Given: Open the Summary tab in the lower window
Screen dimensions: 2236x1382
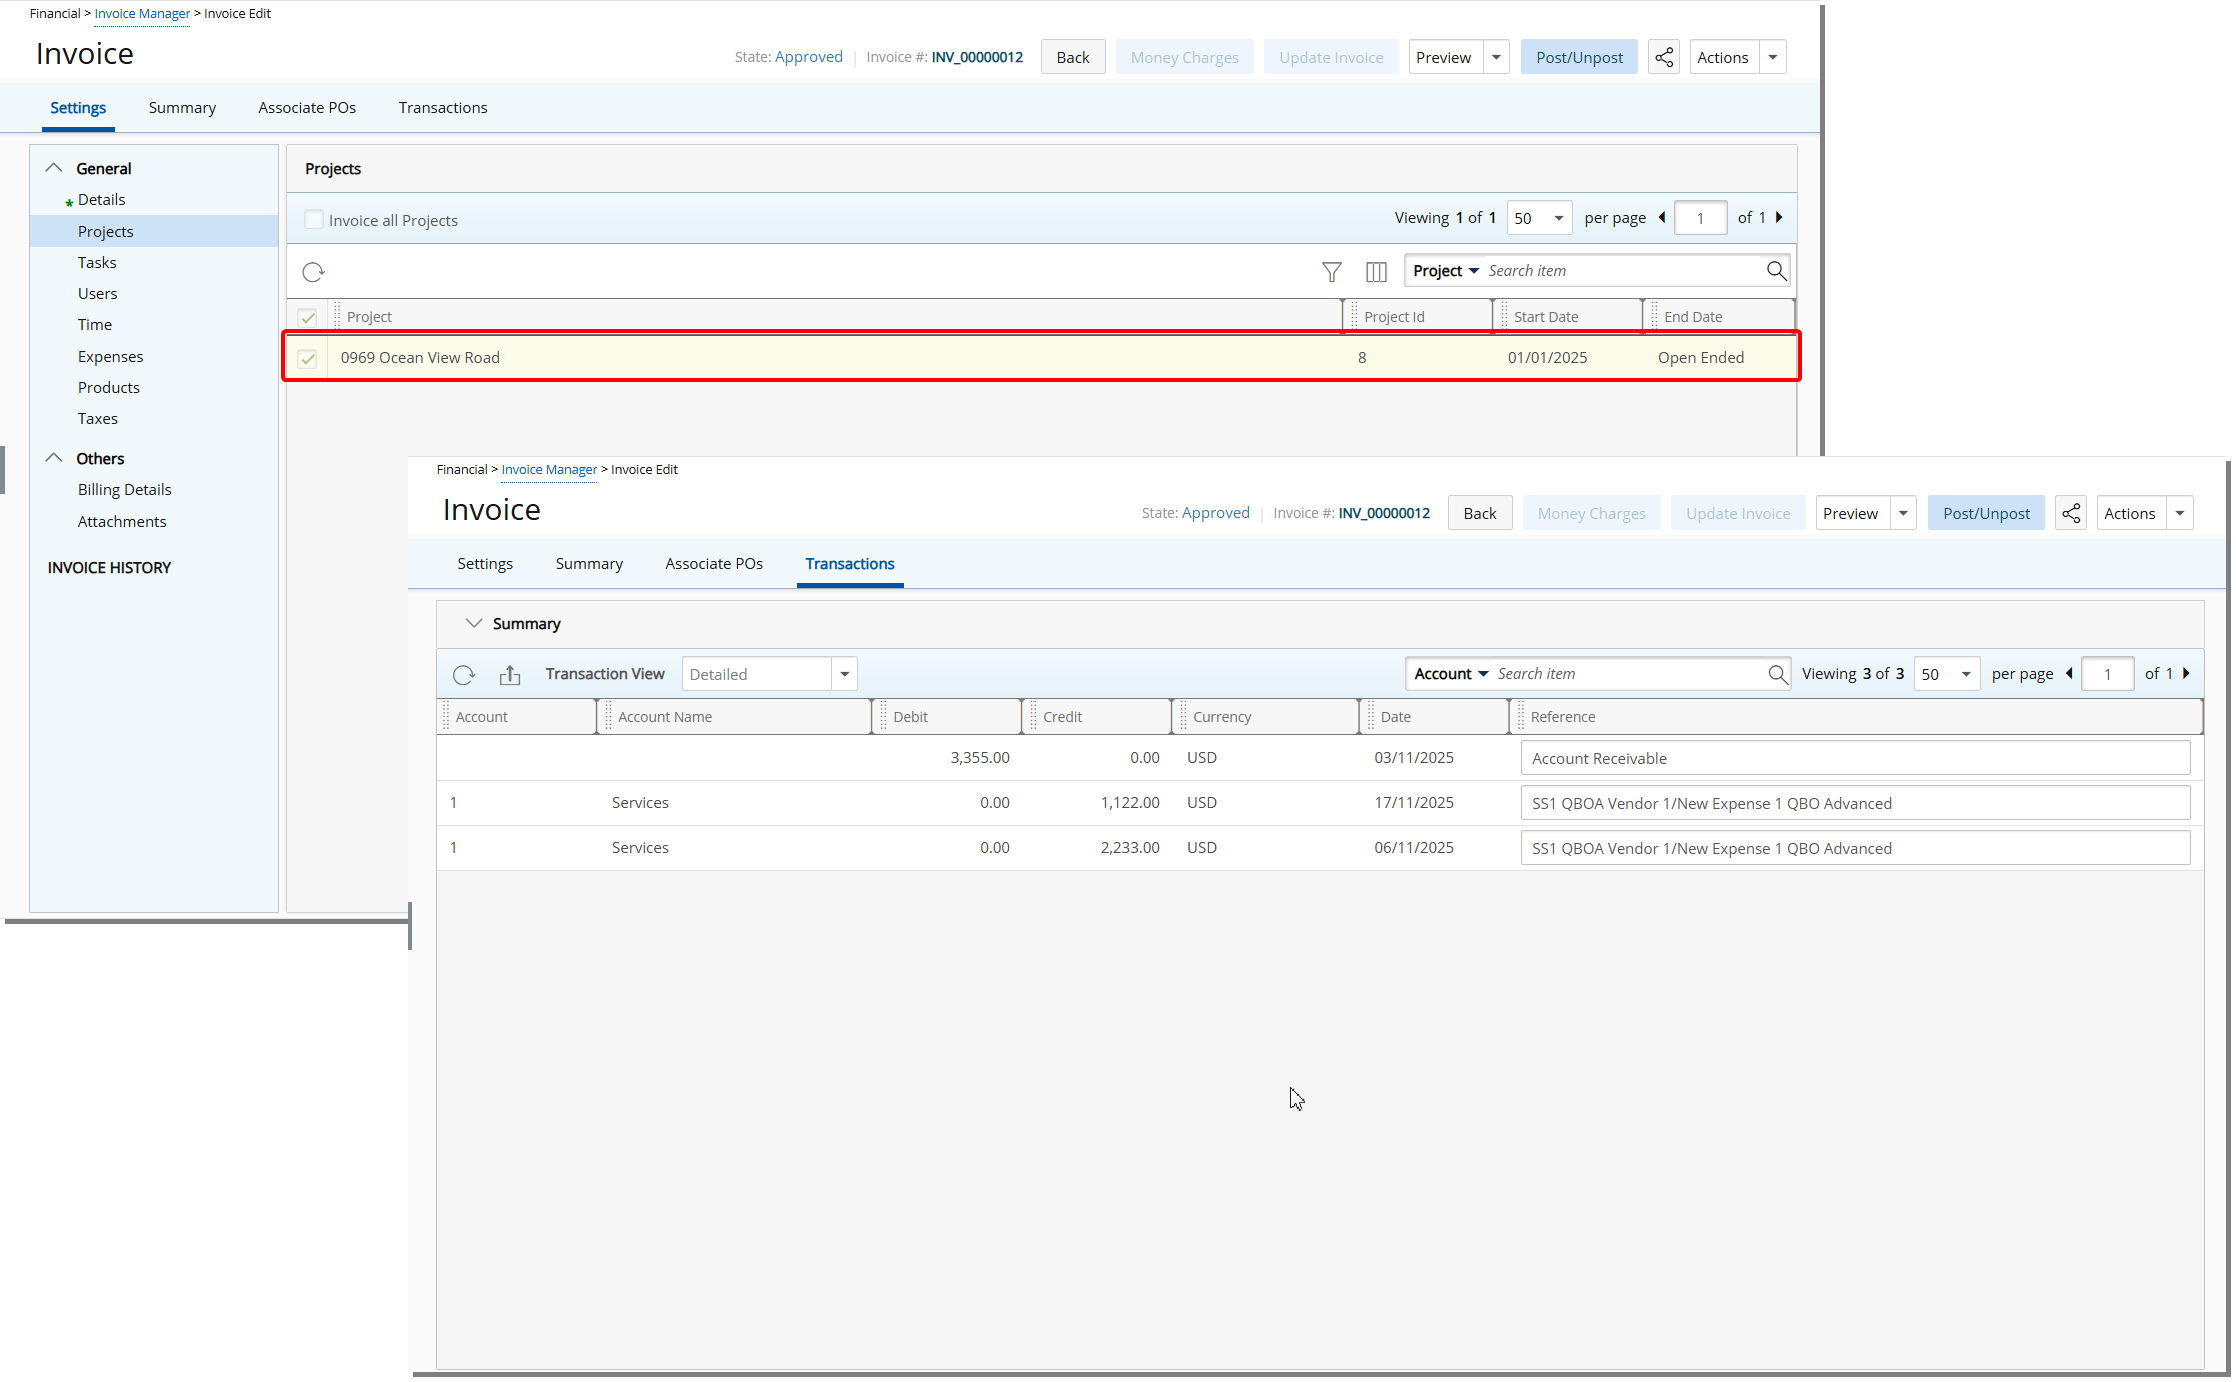Looking at the screenshot, I should pyautogui.click(x=589, y=563).
